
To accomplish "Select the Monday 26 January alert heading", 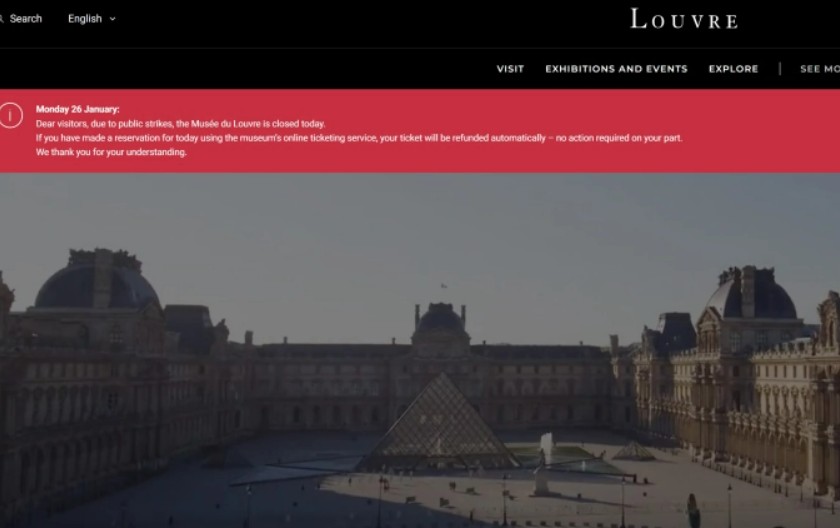I will (x=78, y=109).
